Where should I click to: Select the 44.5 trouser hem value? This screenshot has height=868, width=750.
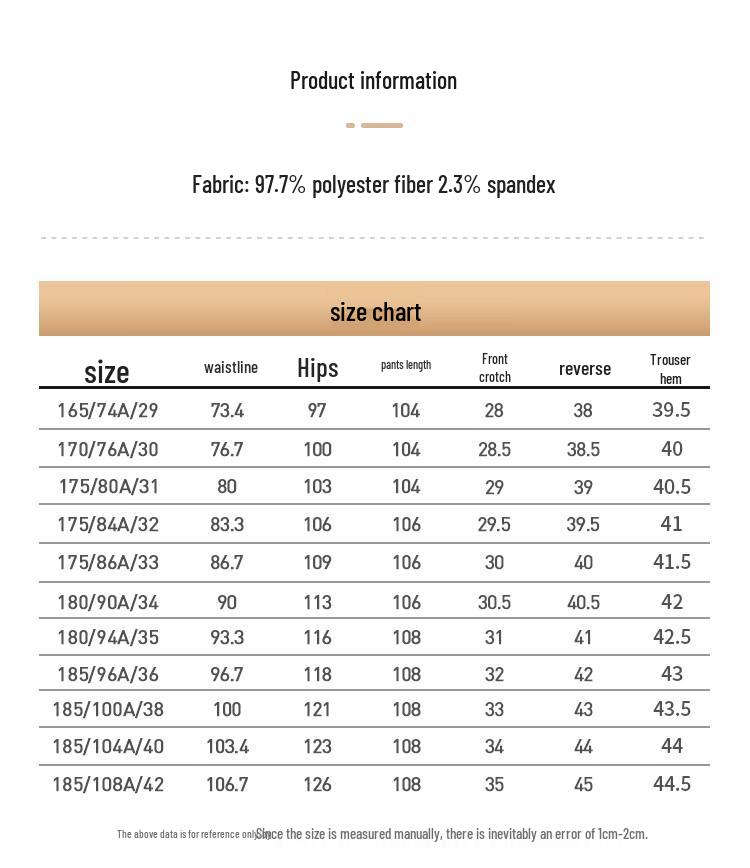[672, 783]
